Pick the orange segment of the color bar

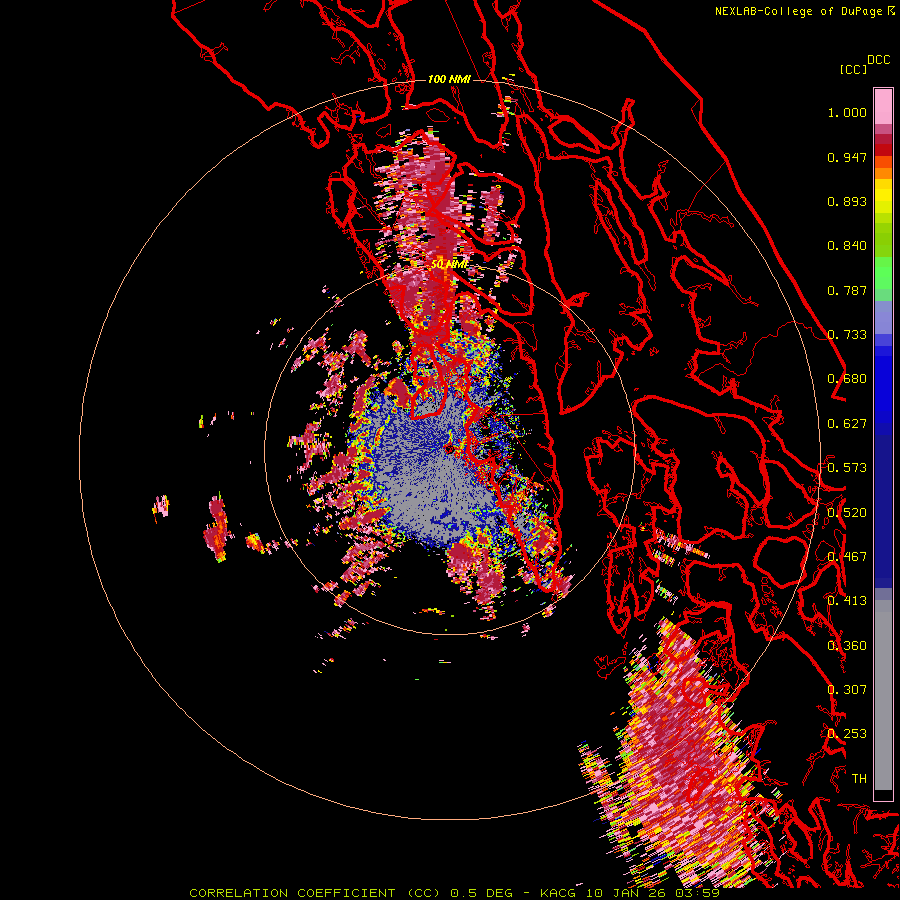click(x=883, y=173)
